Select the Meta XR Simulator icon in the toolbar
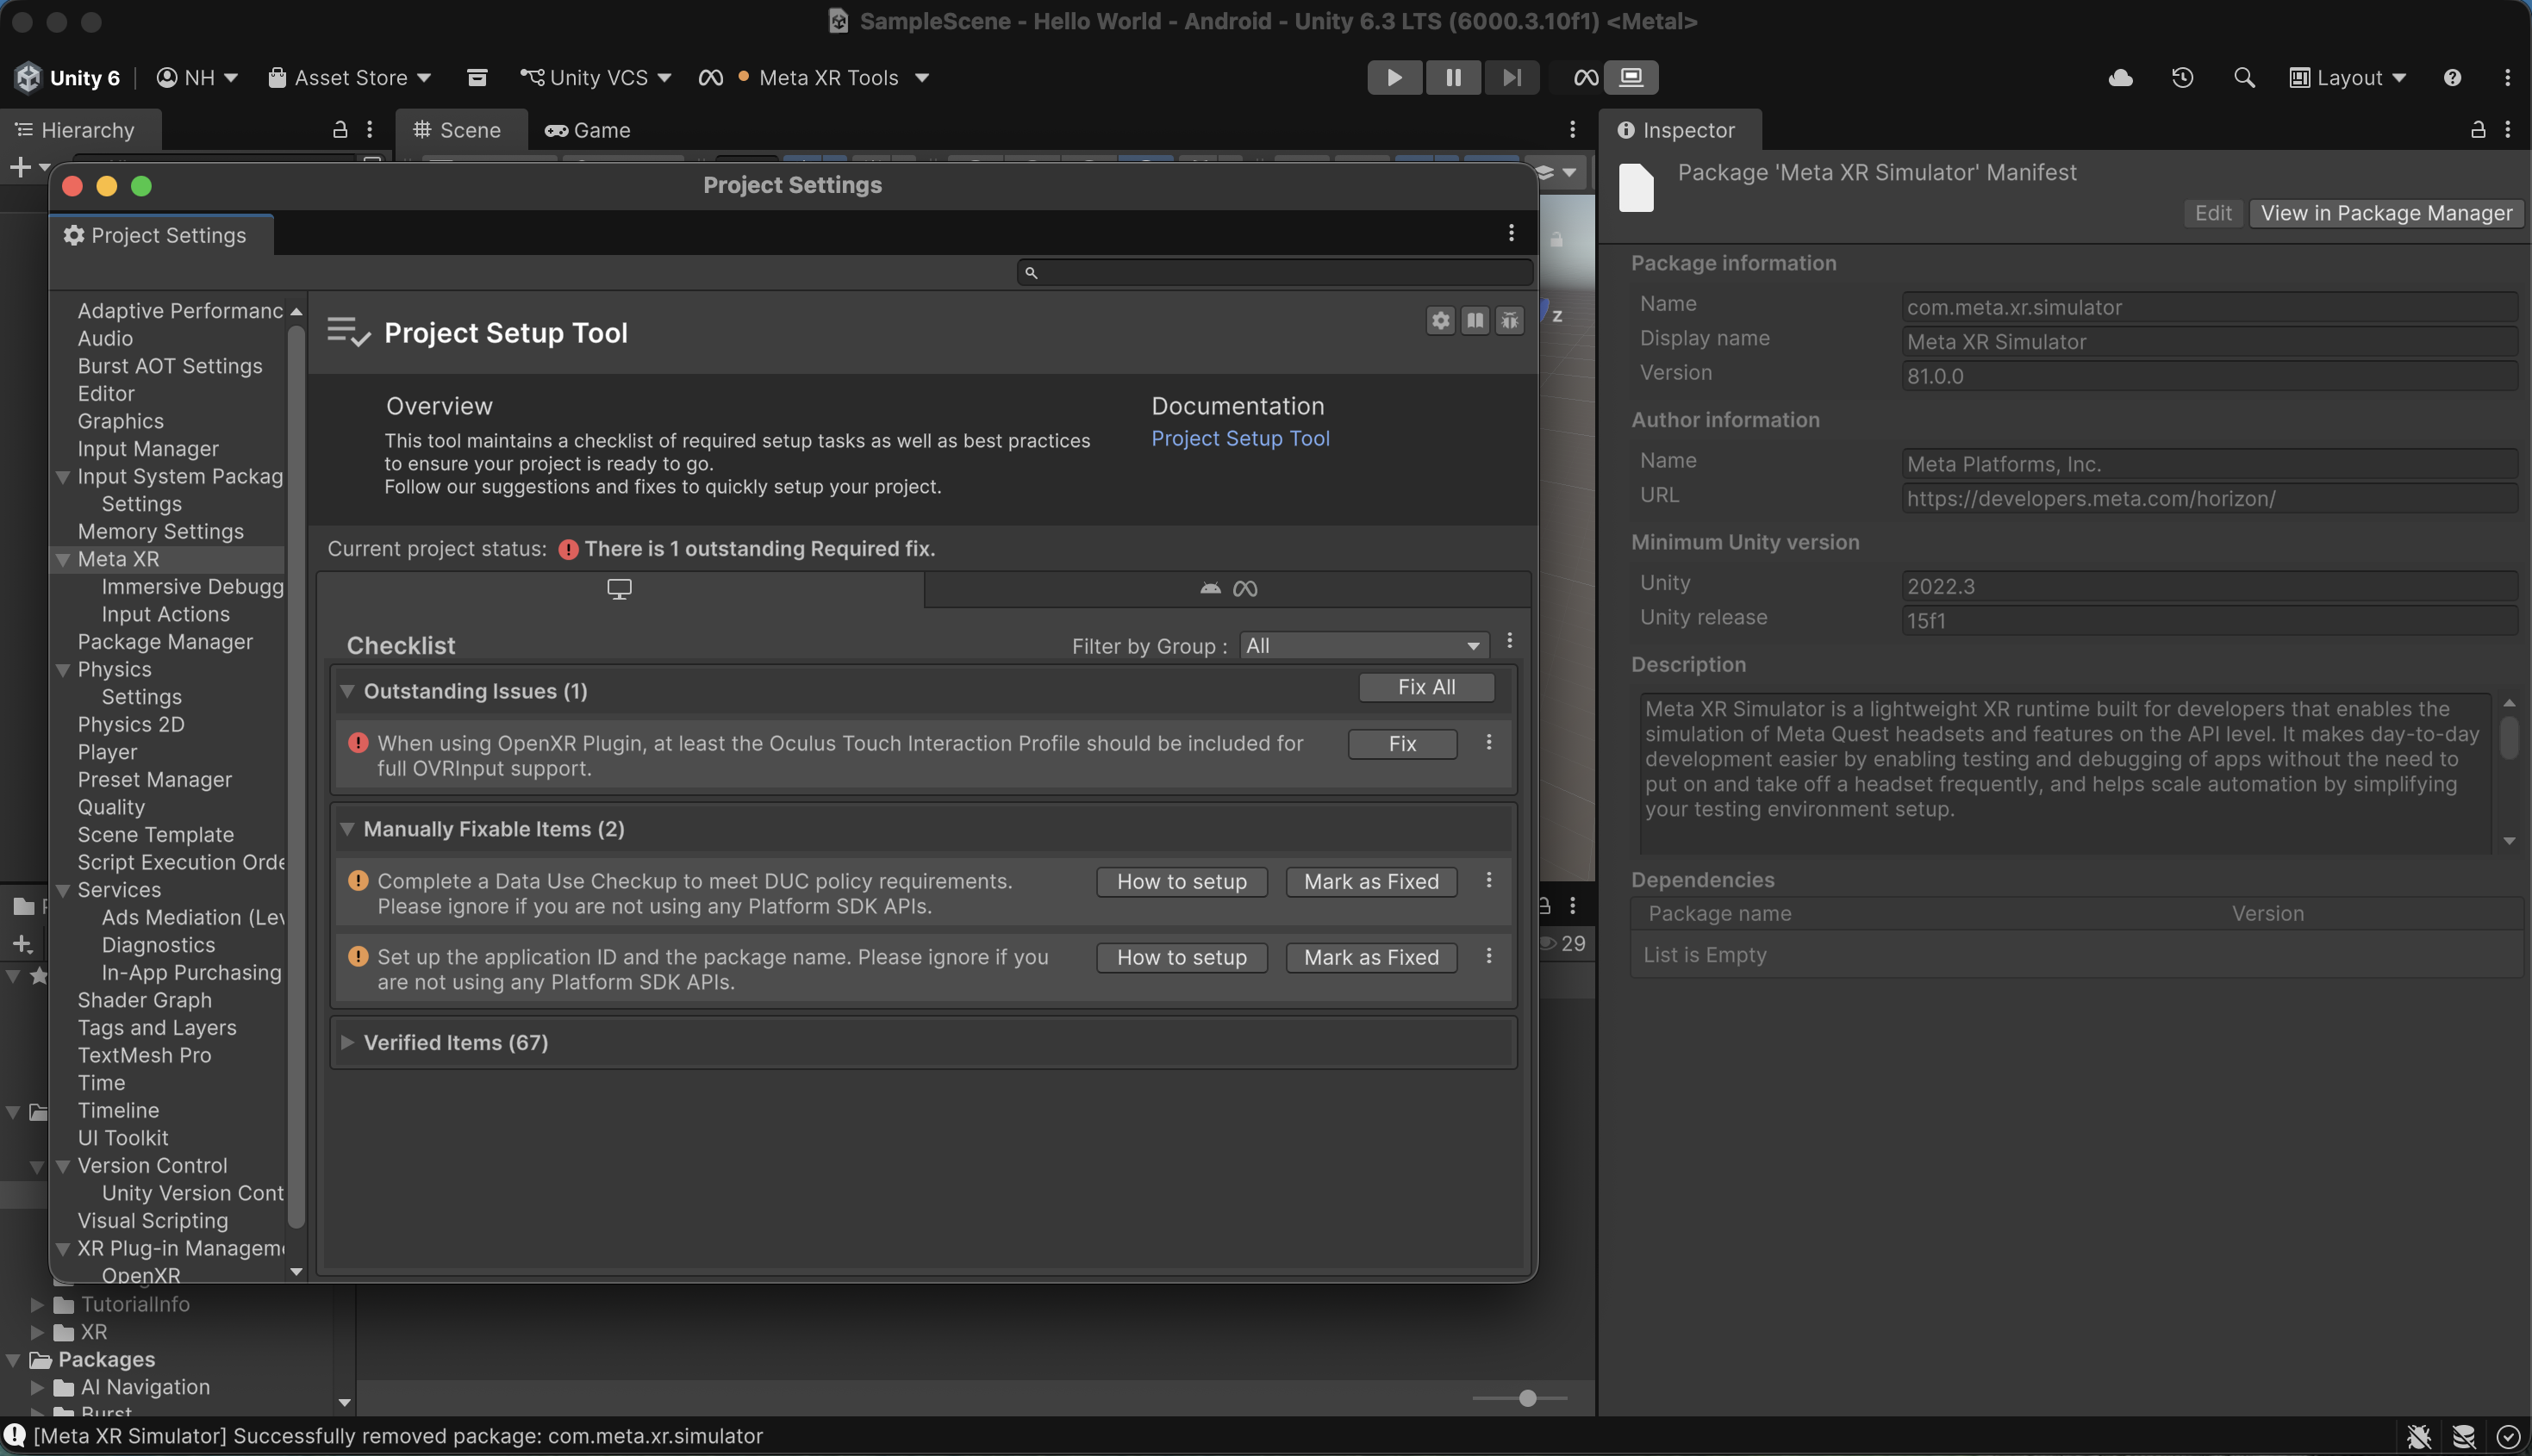The height and width of the screenshot is (1456, 2532). click(1631, 76)
